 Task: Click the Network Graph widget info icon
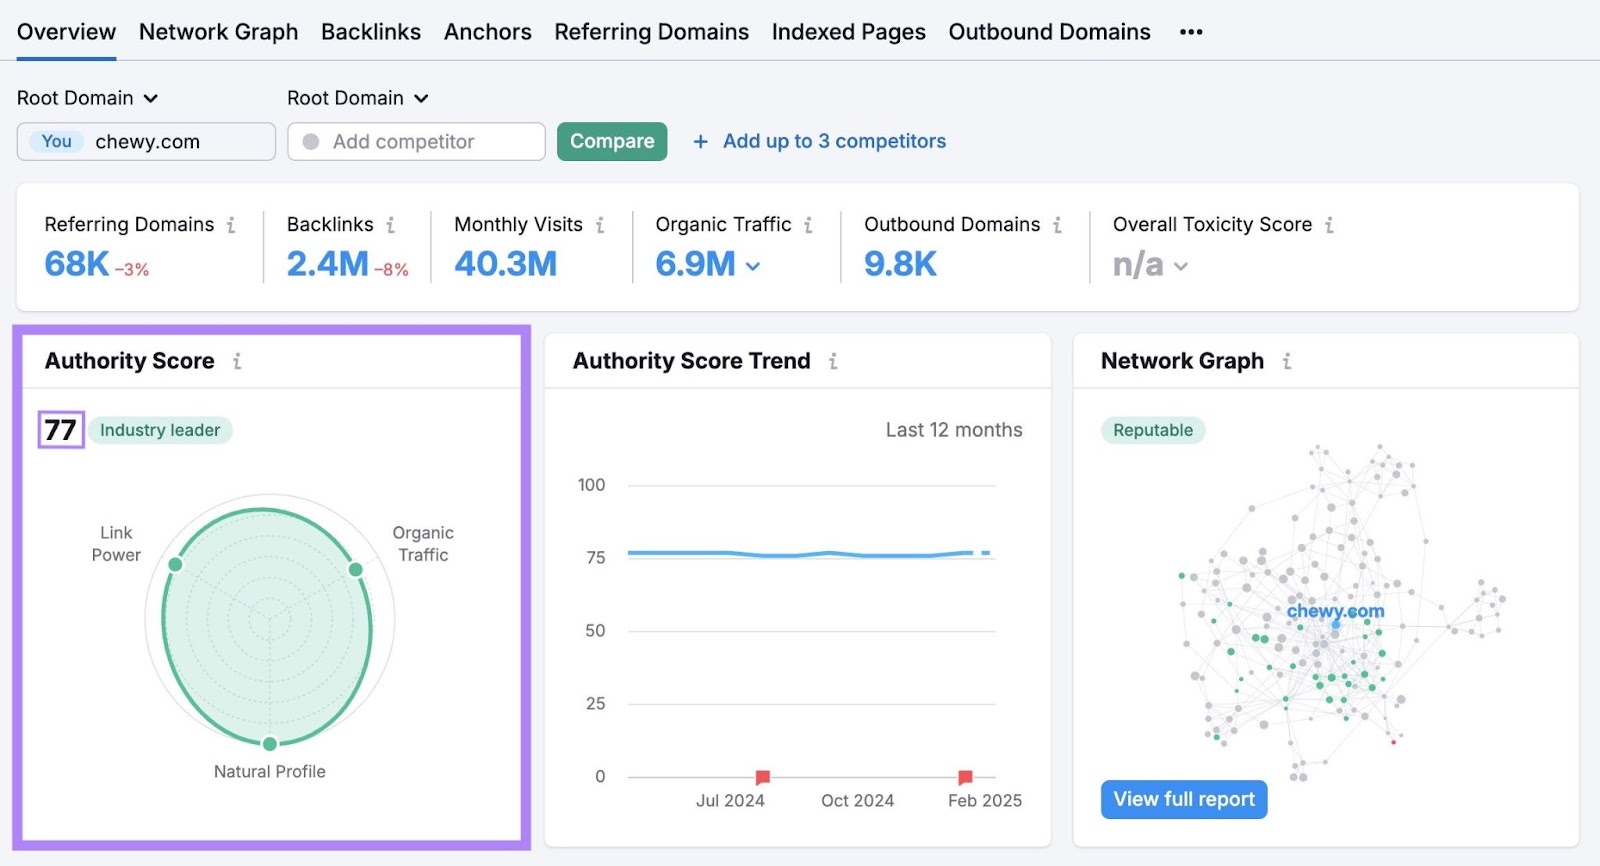(1287, 361)
